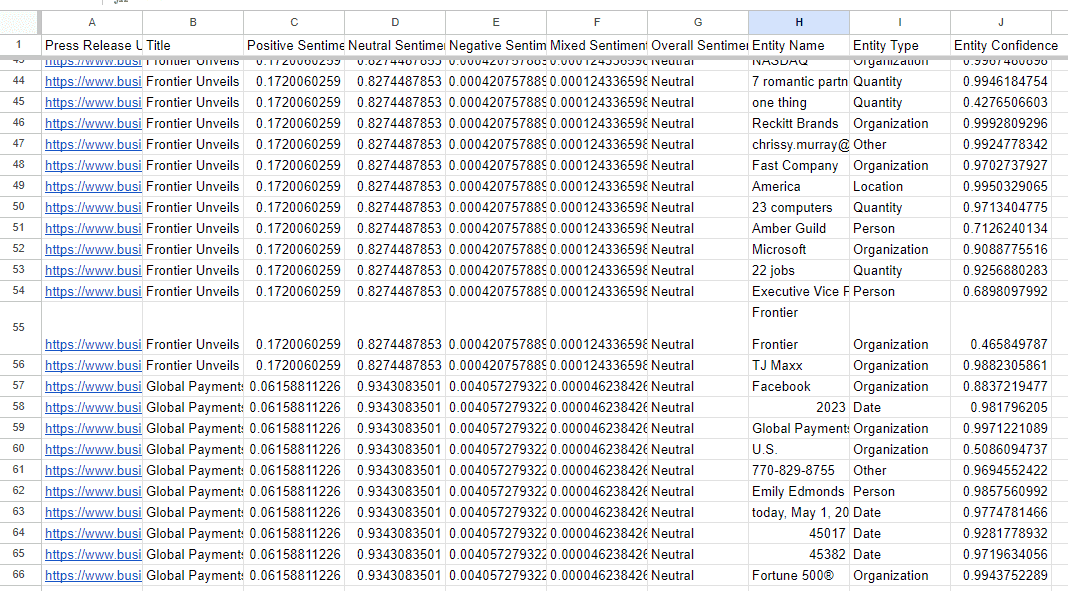
Task: Select the '770-829-8755' cell
Action: click(x=799, y=470)
